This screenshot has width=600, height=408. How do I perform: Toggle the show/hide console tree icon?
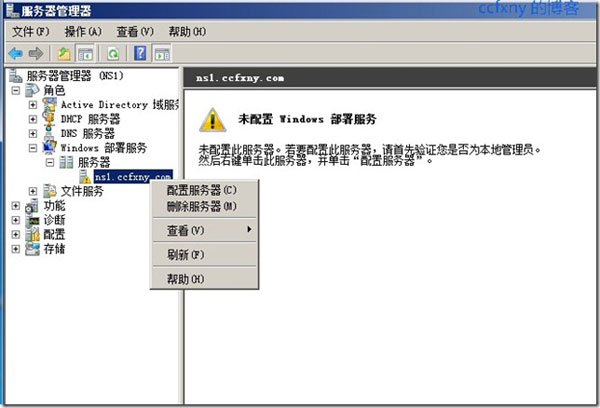[85, 54]
